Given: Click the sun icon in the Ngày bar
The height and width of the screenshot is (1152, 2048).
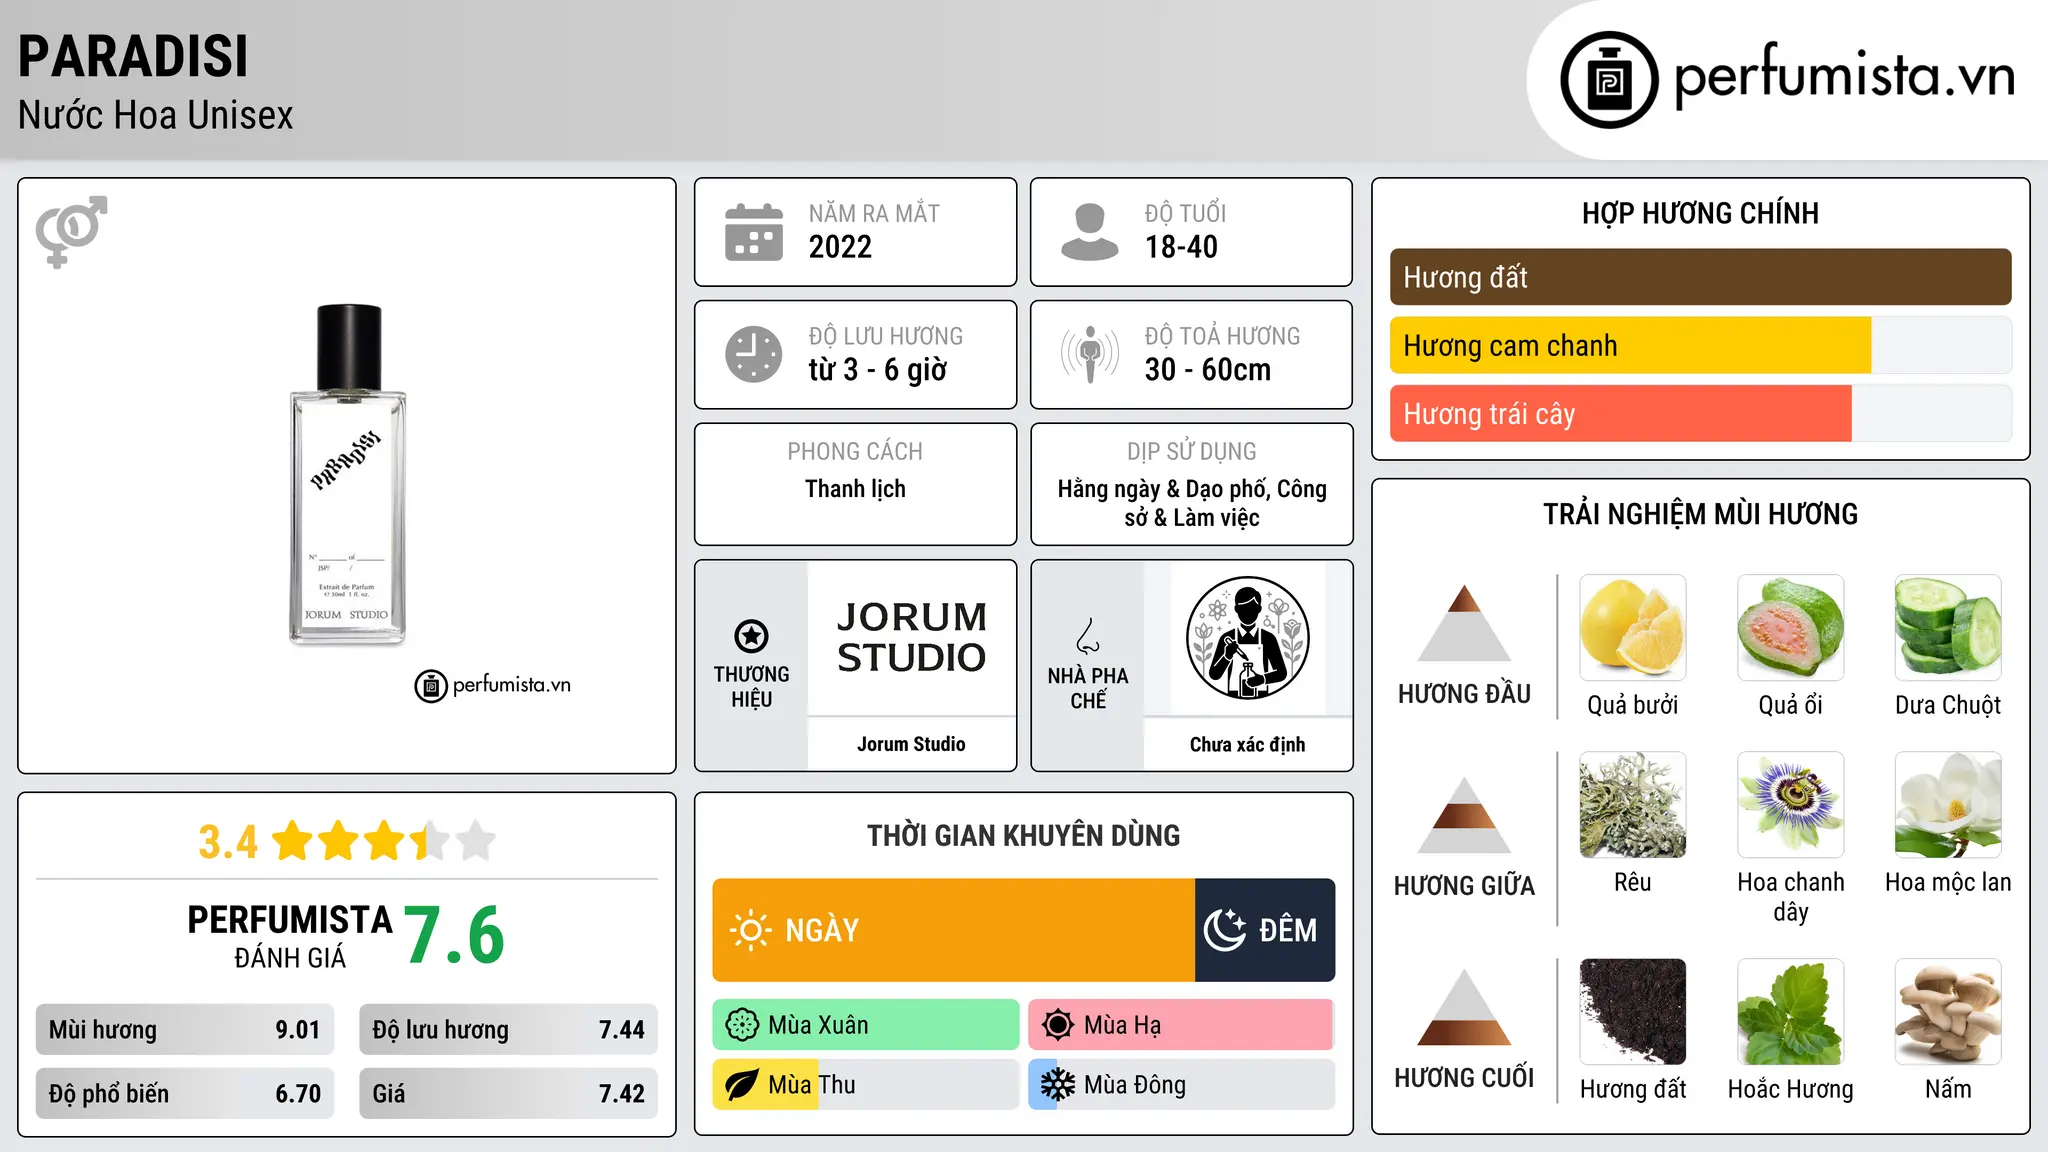Looking at the screenshot, I should point(750,930).
